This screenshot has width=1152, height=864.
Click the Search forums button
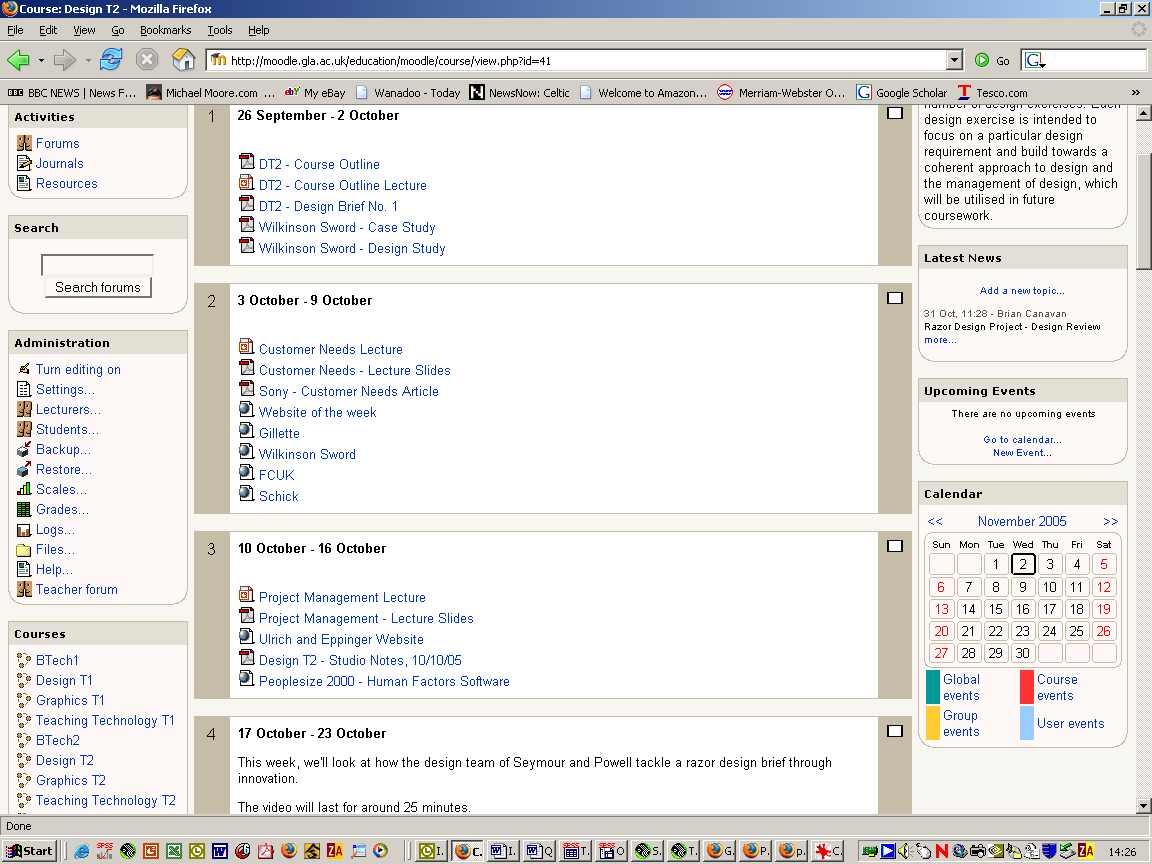pos(98,287)
